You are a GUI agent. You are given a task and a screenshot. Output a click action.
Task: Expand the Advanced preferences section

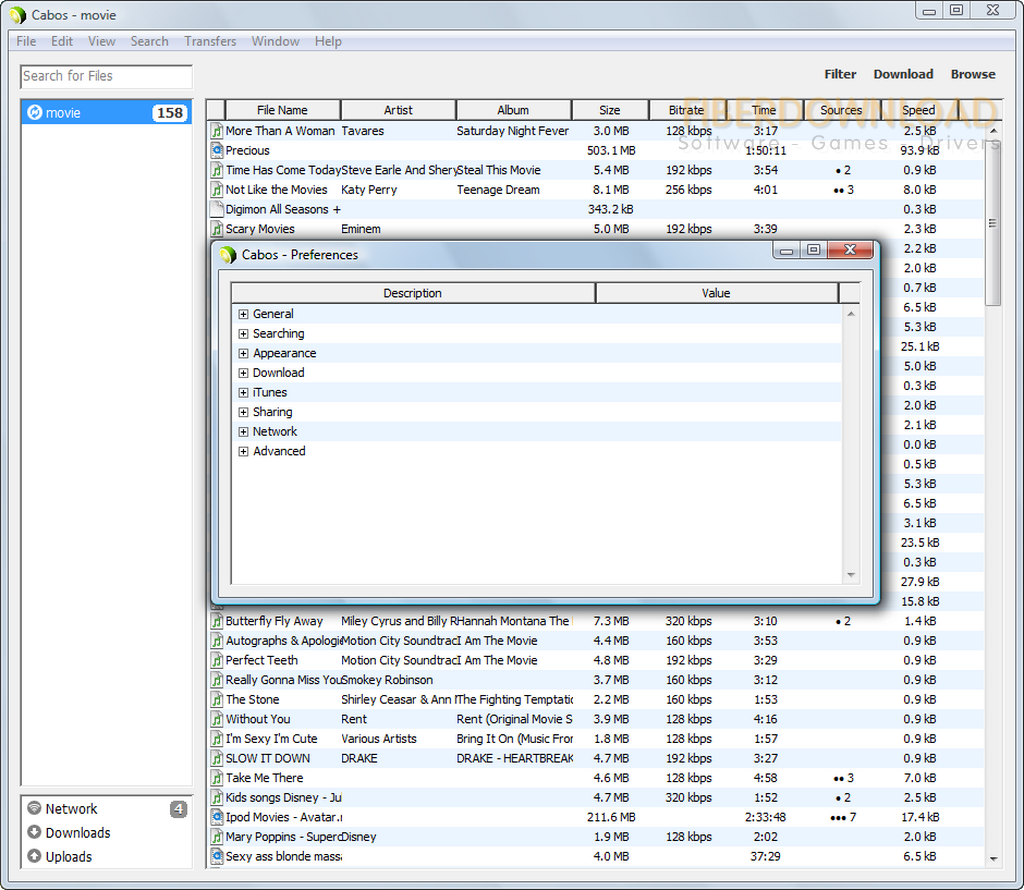tap(243, 452)
